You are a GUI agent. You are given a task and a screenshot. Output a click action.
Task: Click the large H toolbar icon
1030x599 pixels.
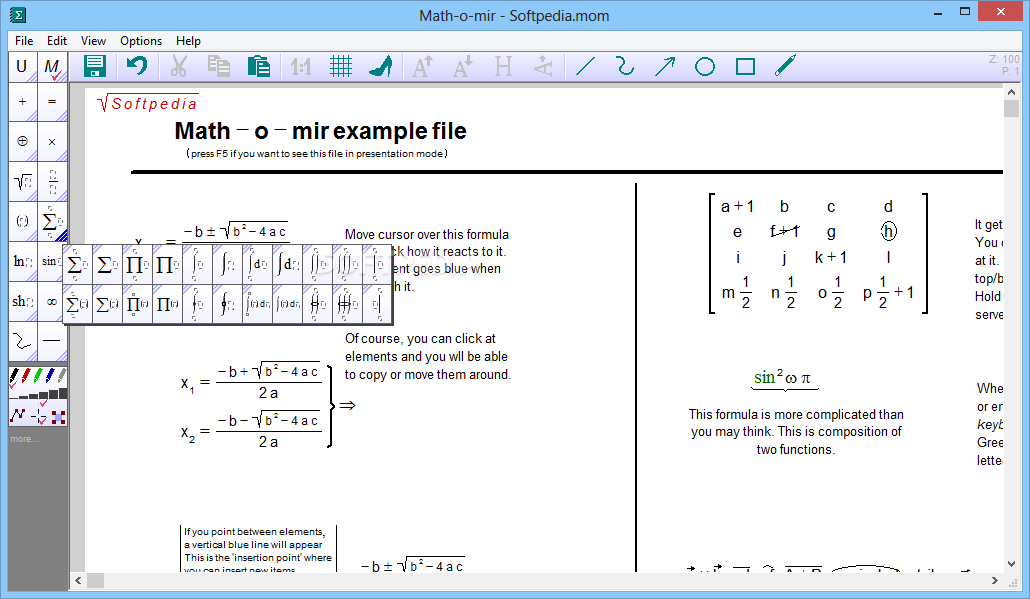[504, 66]
